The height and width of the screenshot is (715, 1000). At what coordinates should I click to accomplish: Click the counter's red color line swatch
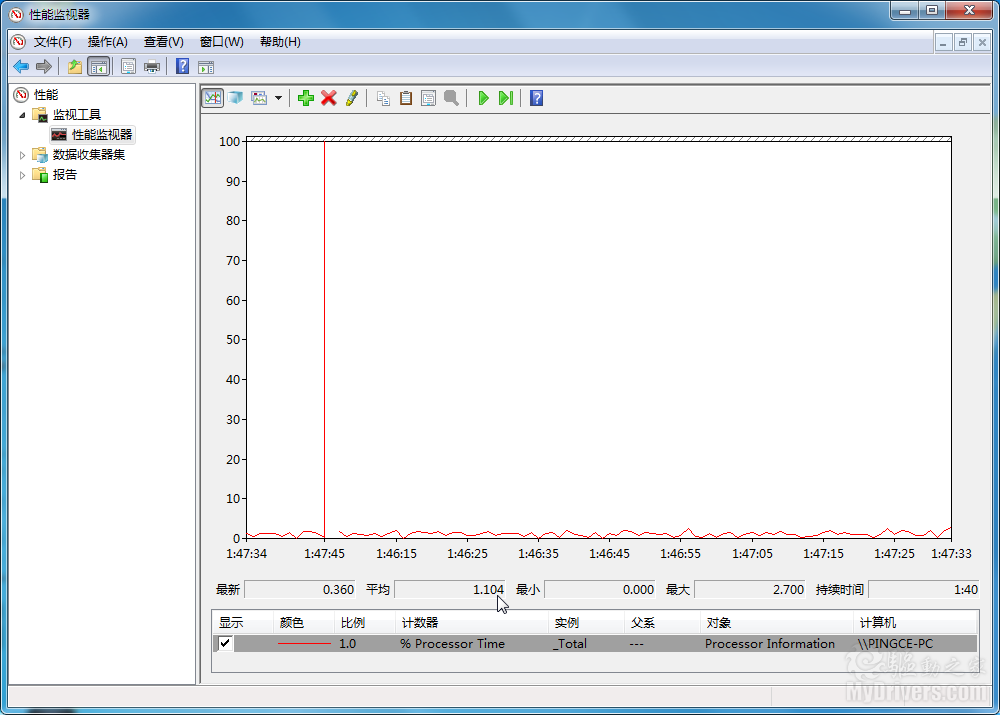pos(304,644)
